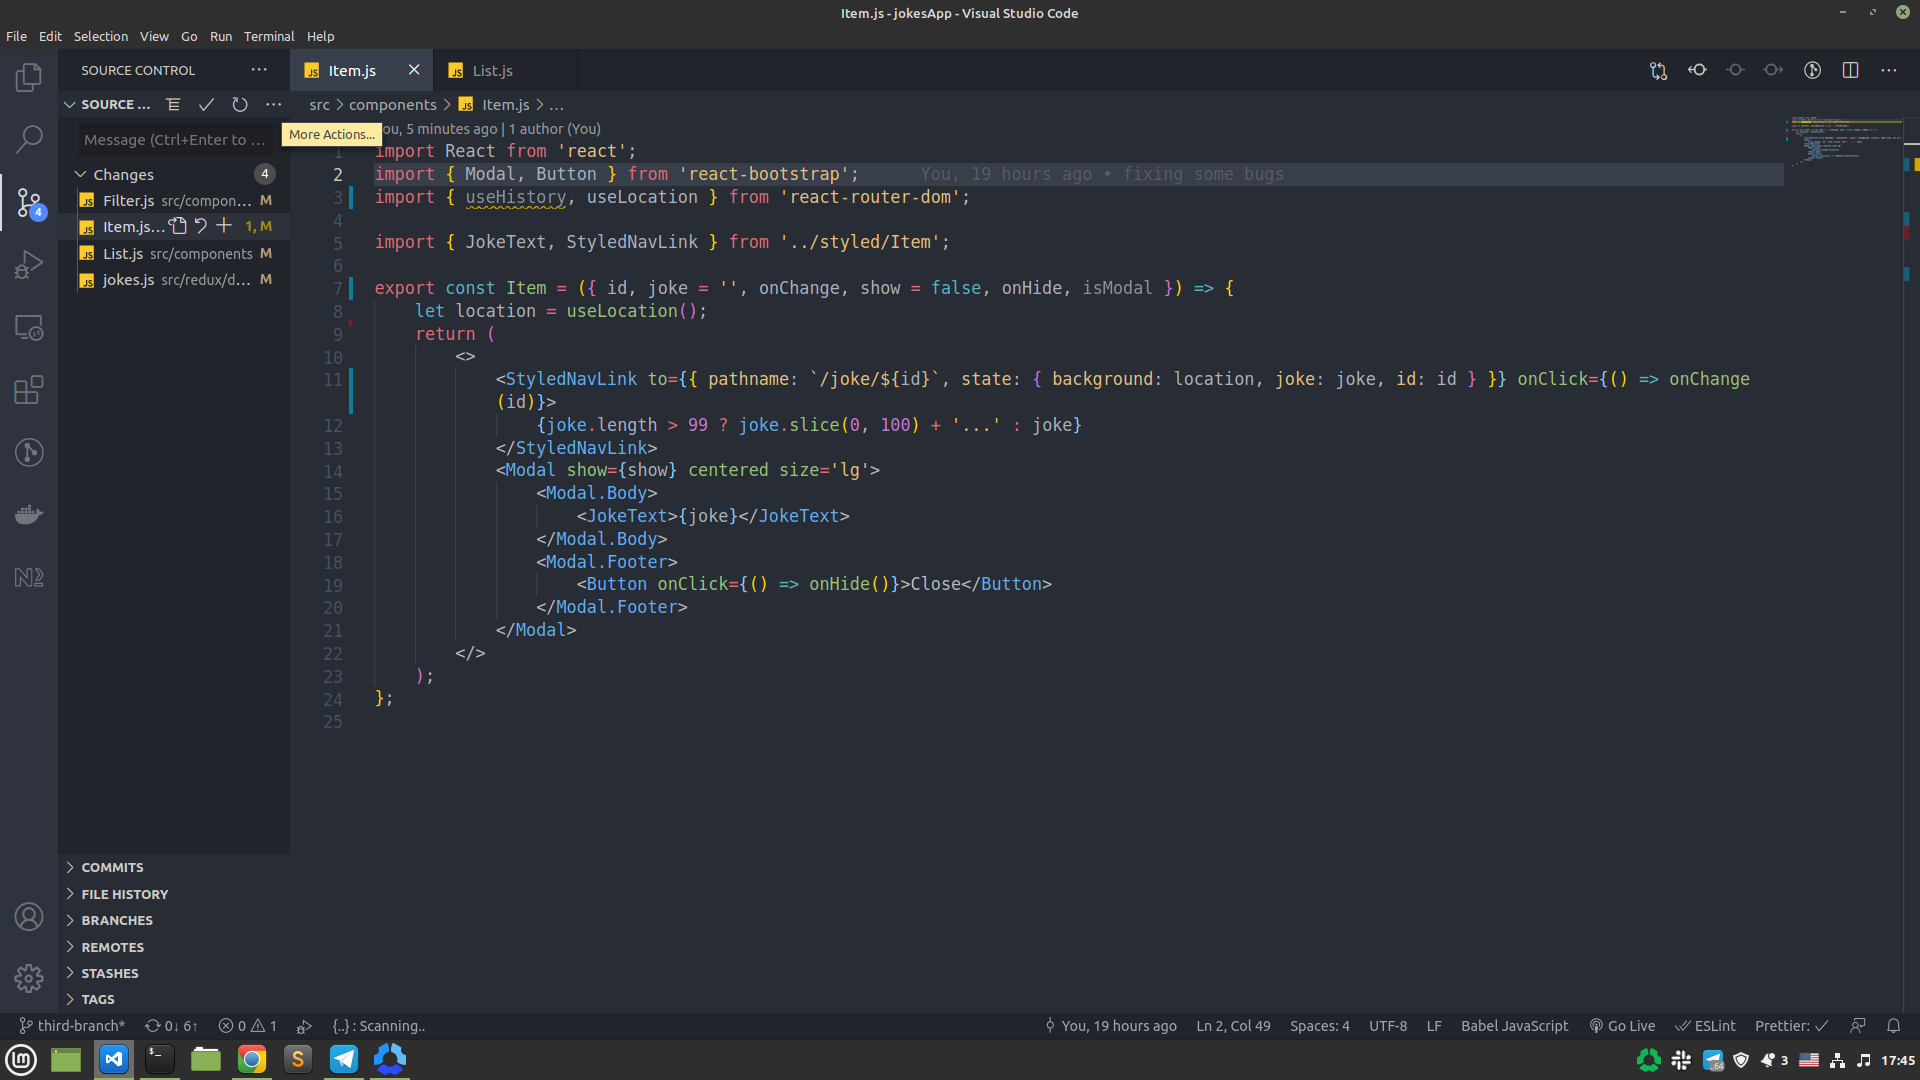The width and height of the screenshot is (1920, 1080).
Task: Click third-branch in the status bar
Action: tap(72, 1026)
